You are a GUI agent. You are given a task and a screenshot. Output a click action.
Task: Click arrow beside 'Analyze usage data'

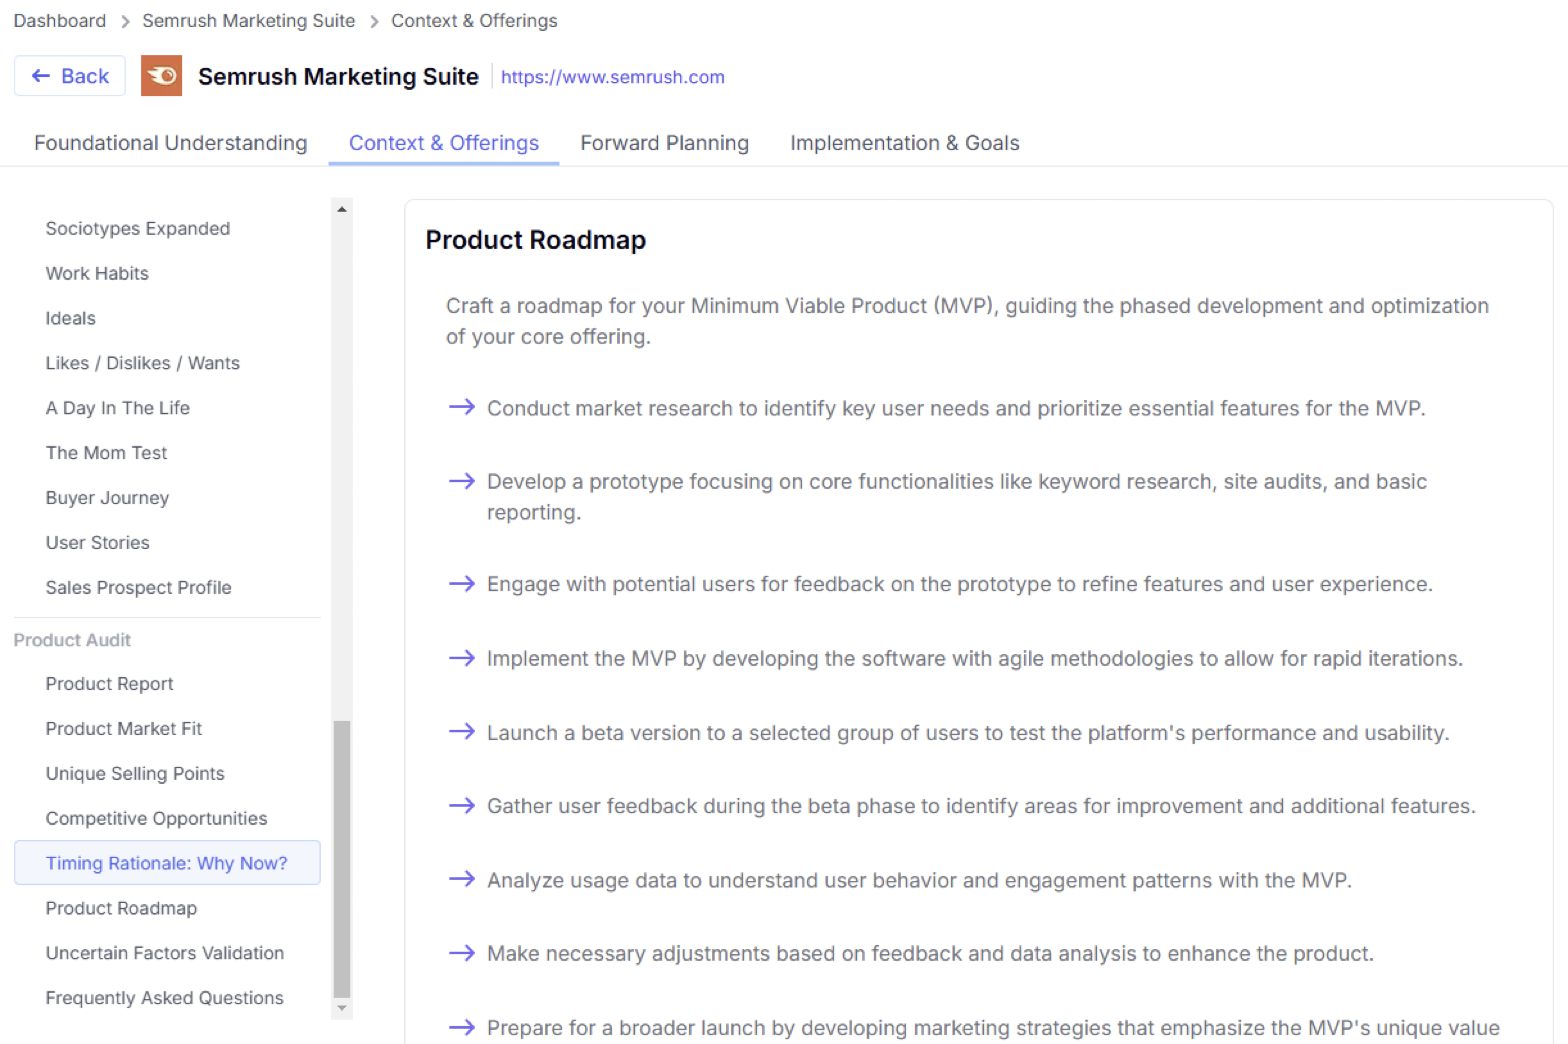coord(462,879)
